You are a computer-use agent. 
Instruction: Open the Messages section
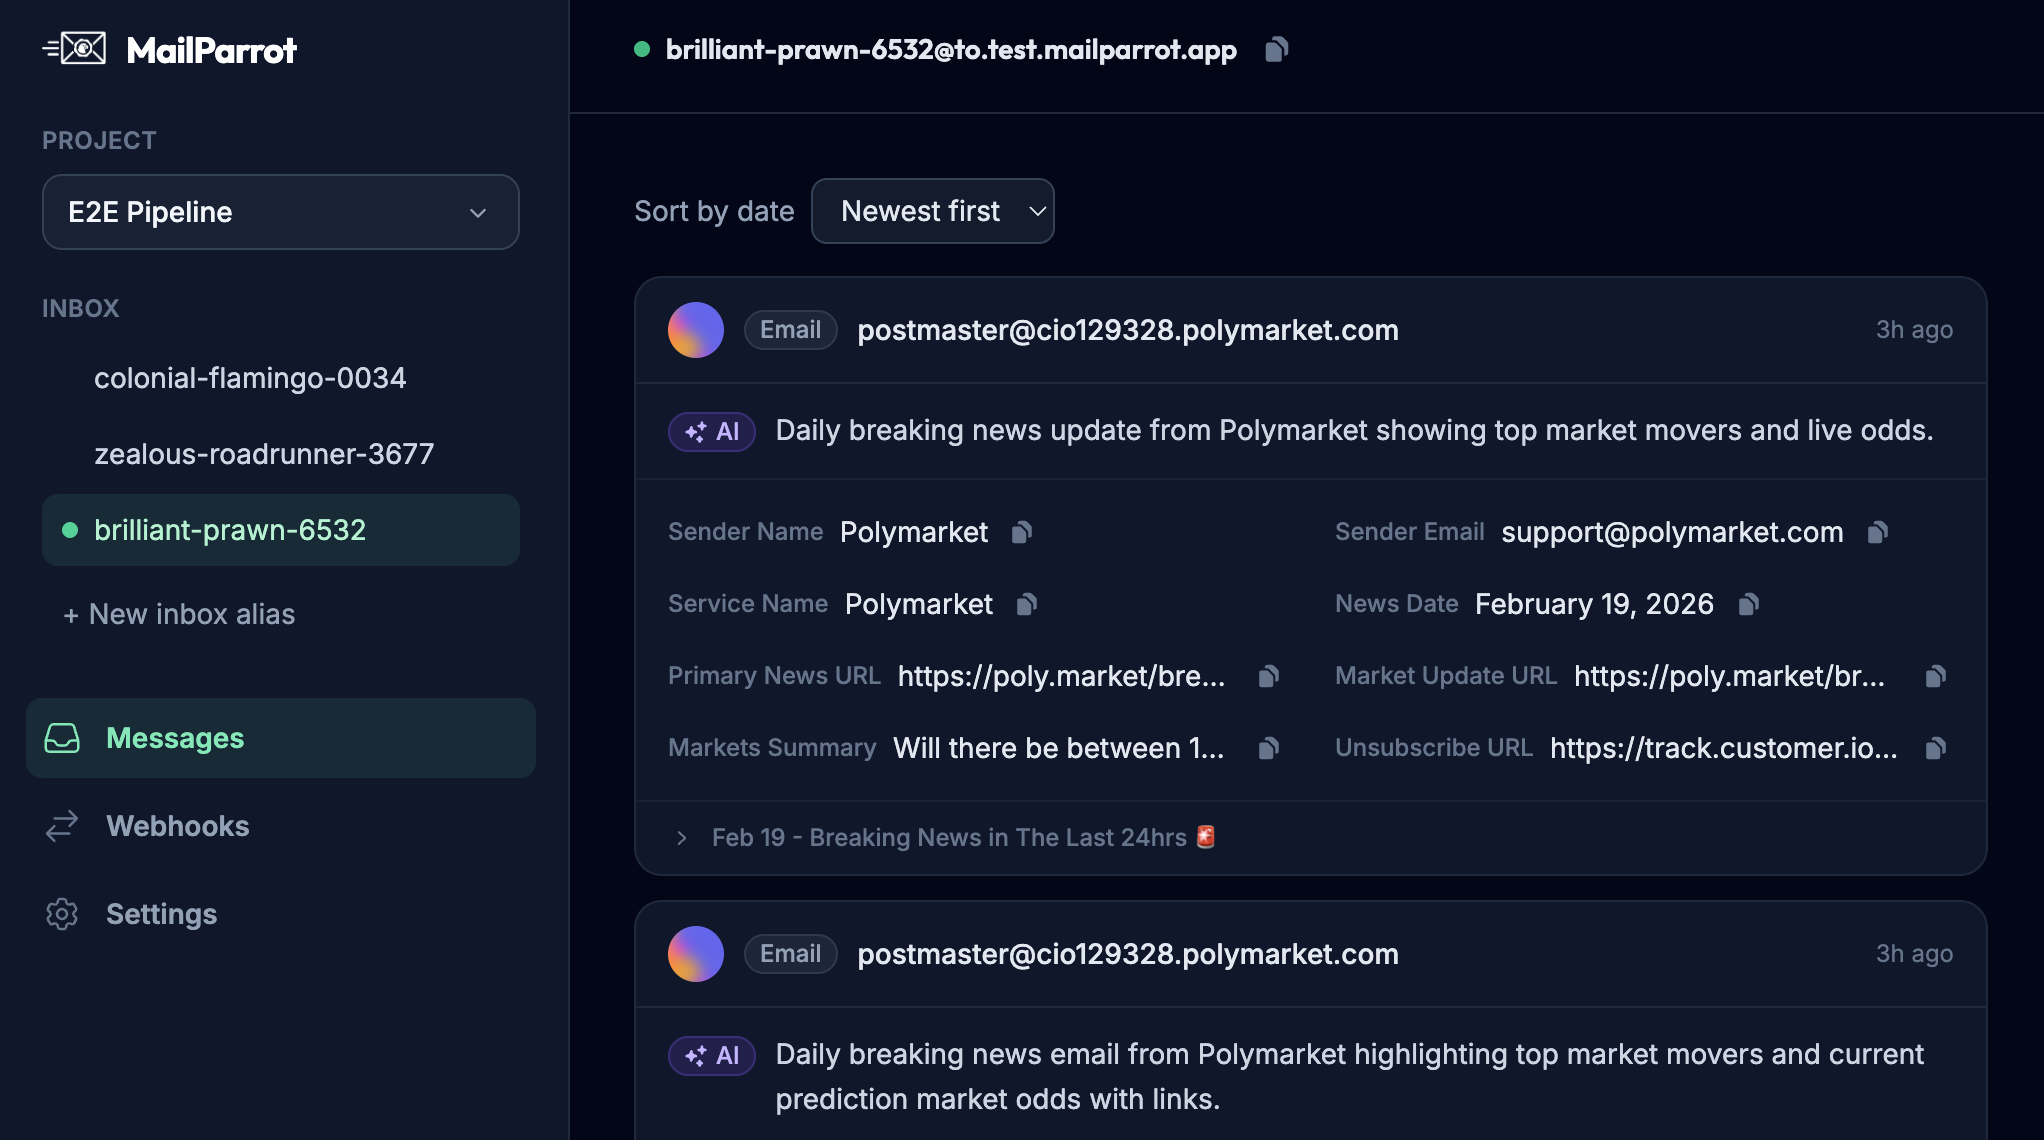coord(175,738)
